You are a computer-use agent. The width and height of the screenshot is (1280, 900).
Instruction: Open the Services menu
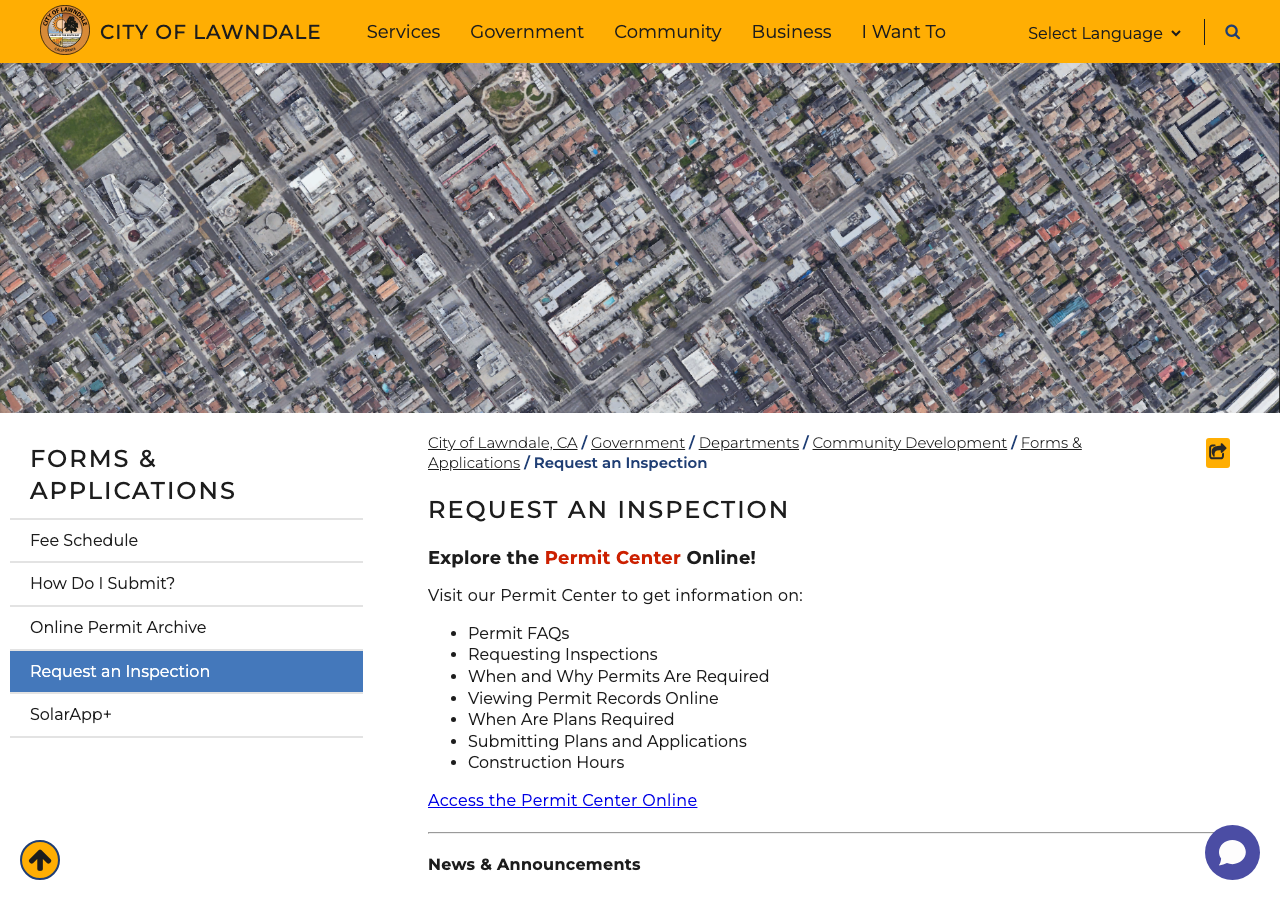click(403, 32)
